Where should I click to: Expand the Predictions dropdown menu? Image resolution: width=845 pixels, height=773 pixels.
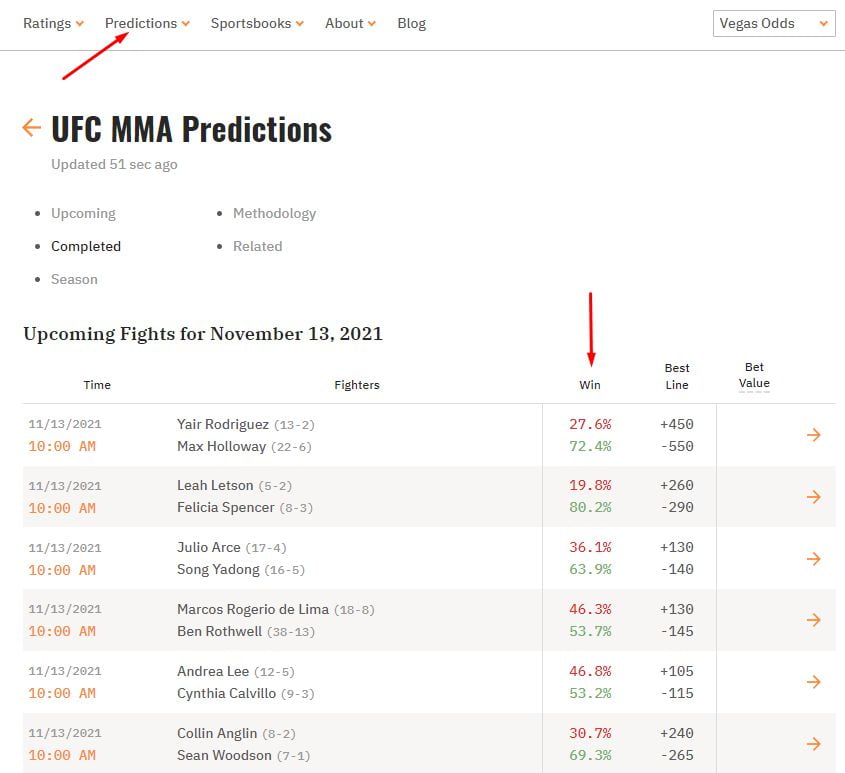[146, 23]
